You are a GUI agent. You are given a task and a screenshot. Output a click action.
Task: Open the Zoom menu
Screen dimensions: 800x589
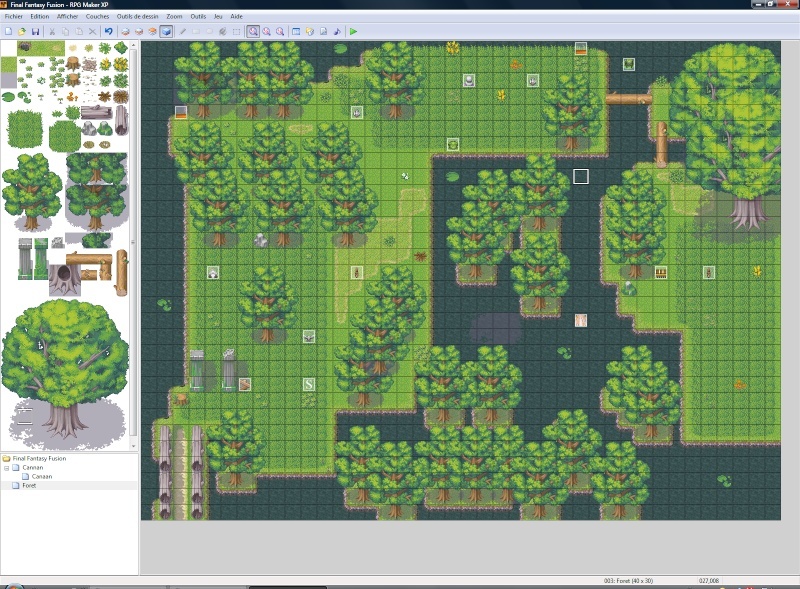(x=174, y=16)
